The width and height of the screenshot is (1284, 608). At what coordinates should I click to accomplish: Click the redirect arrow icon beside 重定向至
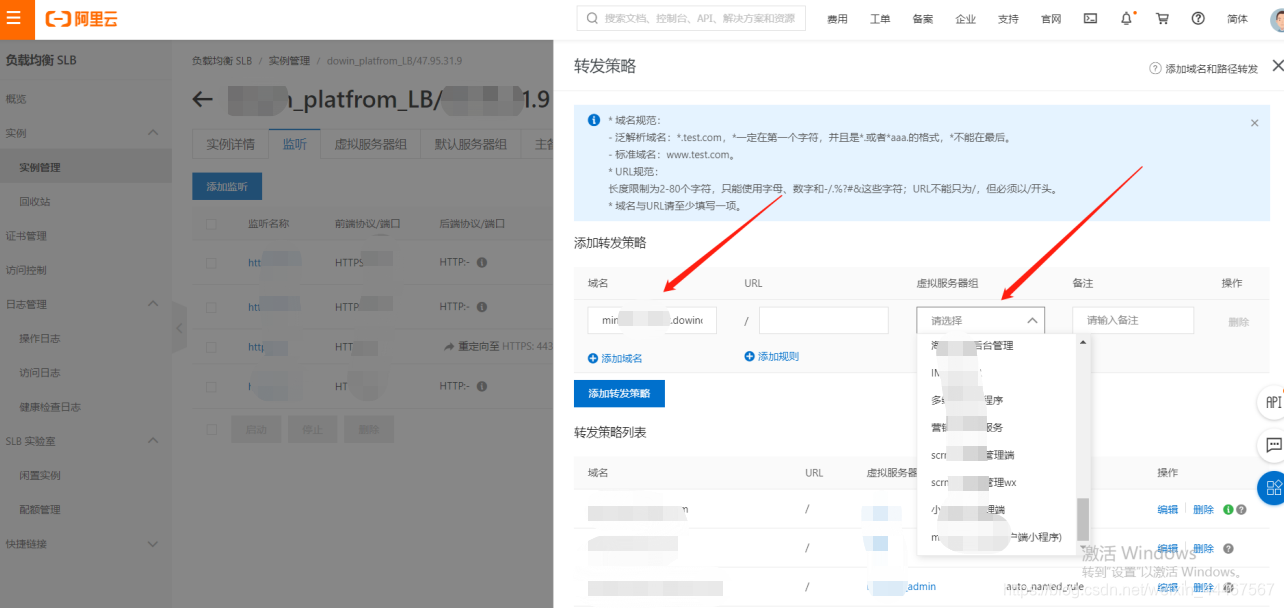449,346
